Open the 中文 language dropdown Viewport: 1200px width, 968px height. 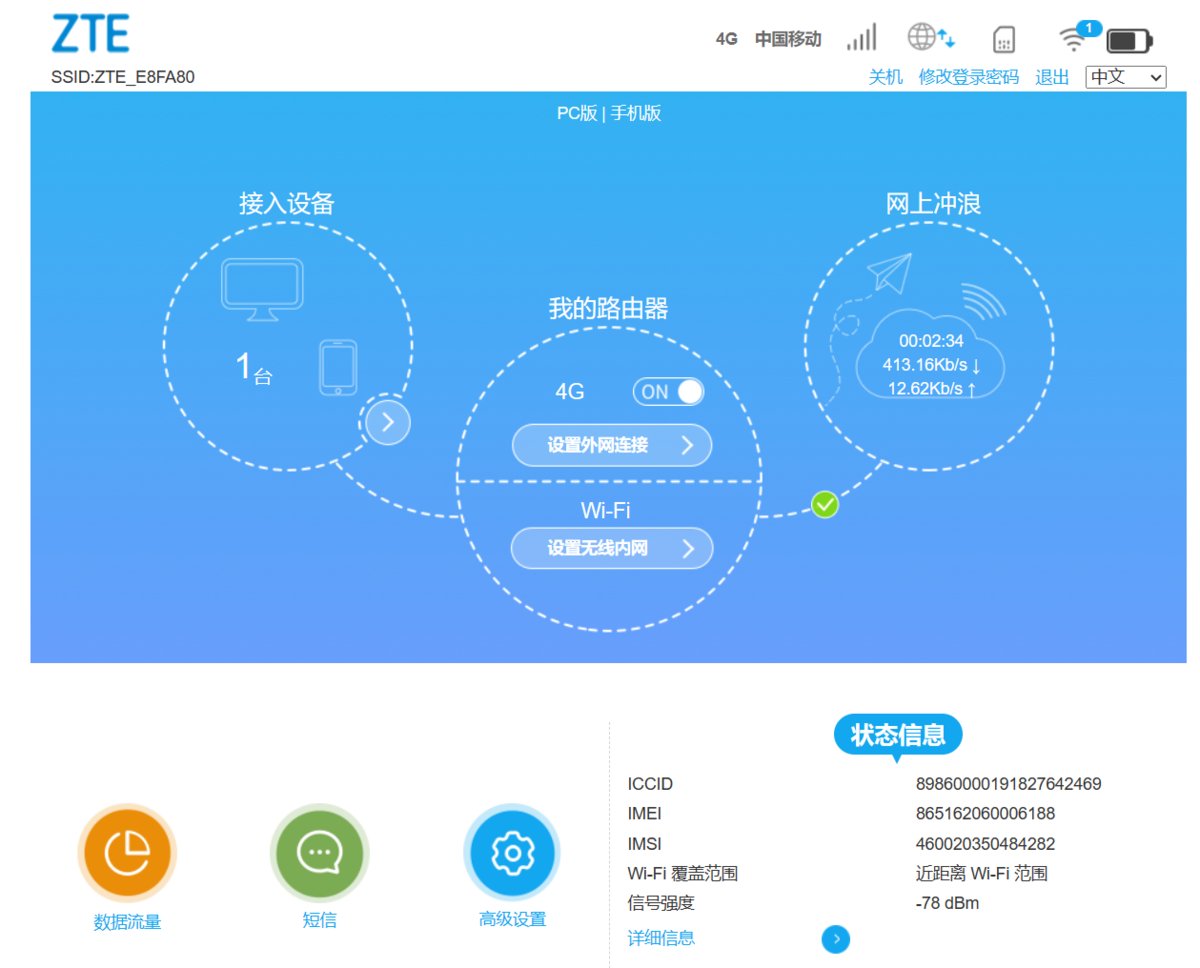click(1126, 77)
